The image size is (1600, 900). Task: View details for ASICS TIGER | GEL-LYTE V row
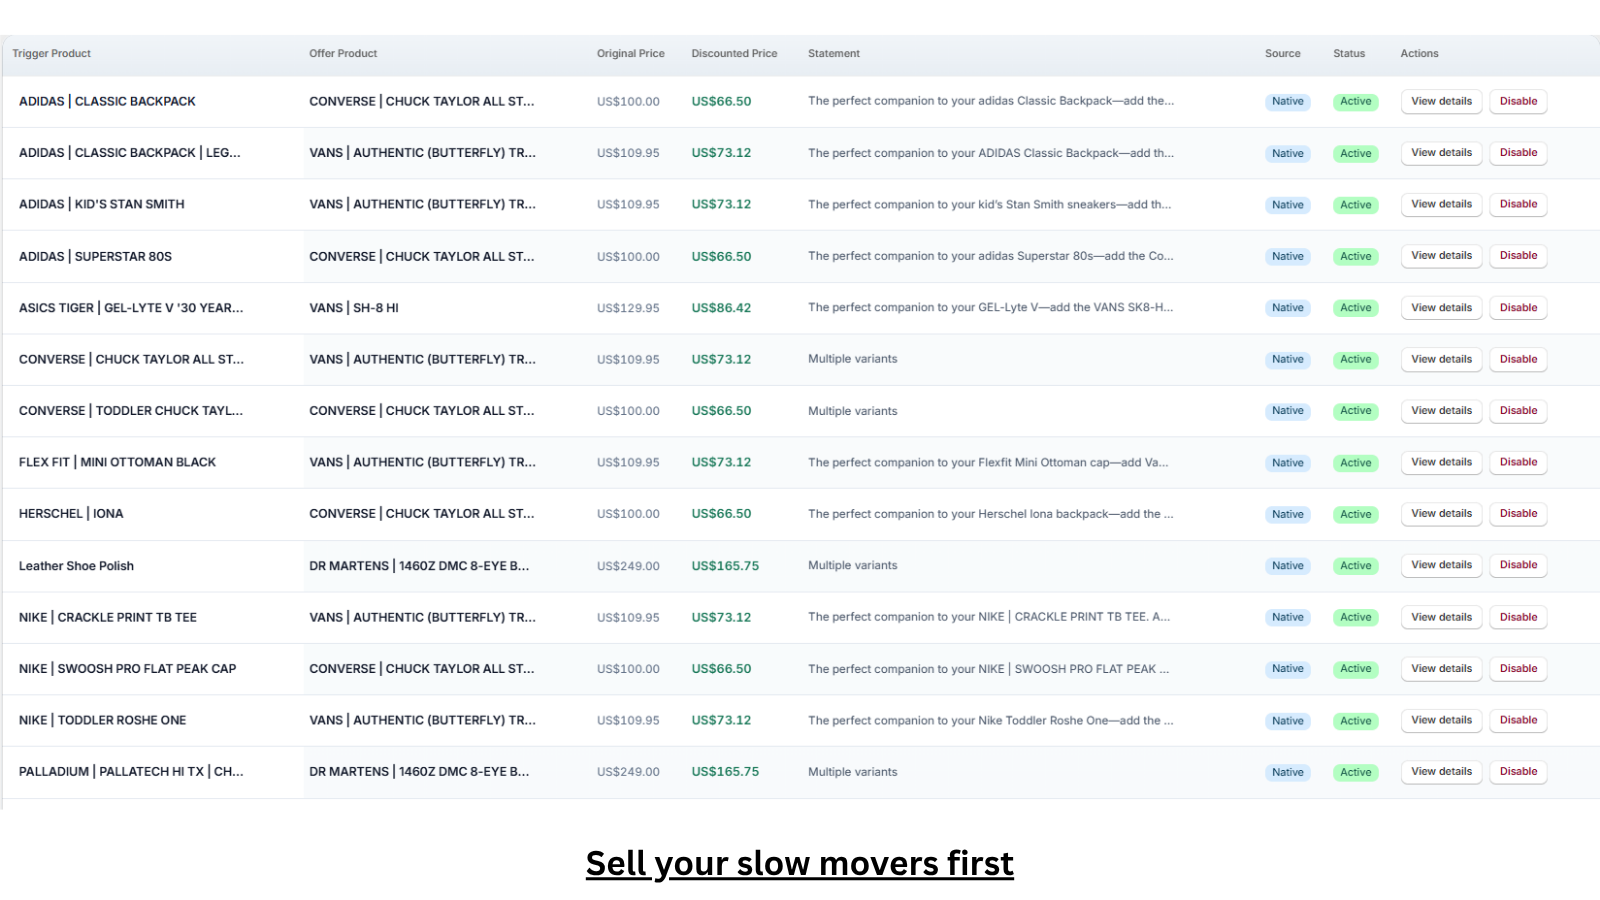click(x=1441, y=308)
